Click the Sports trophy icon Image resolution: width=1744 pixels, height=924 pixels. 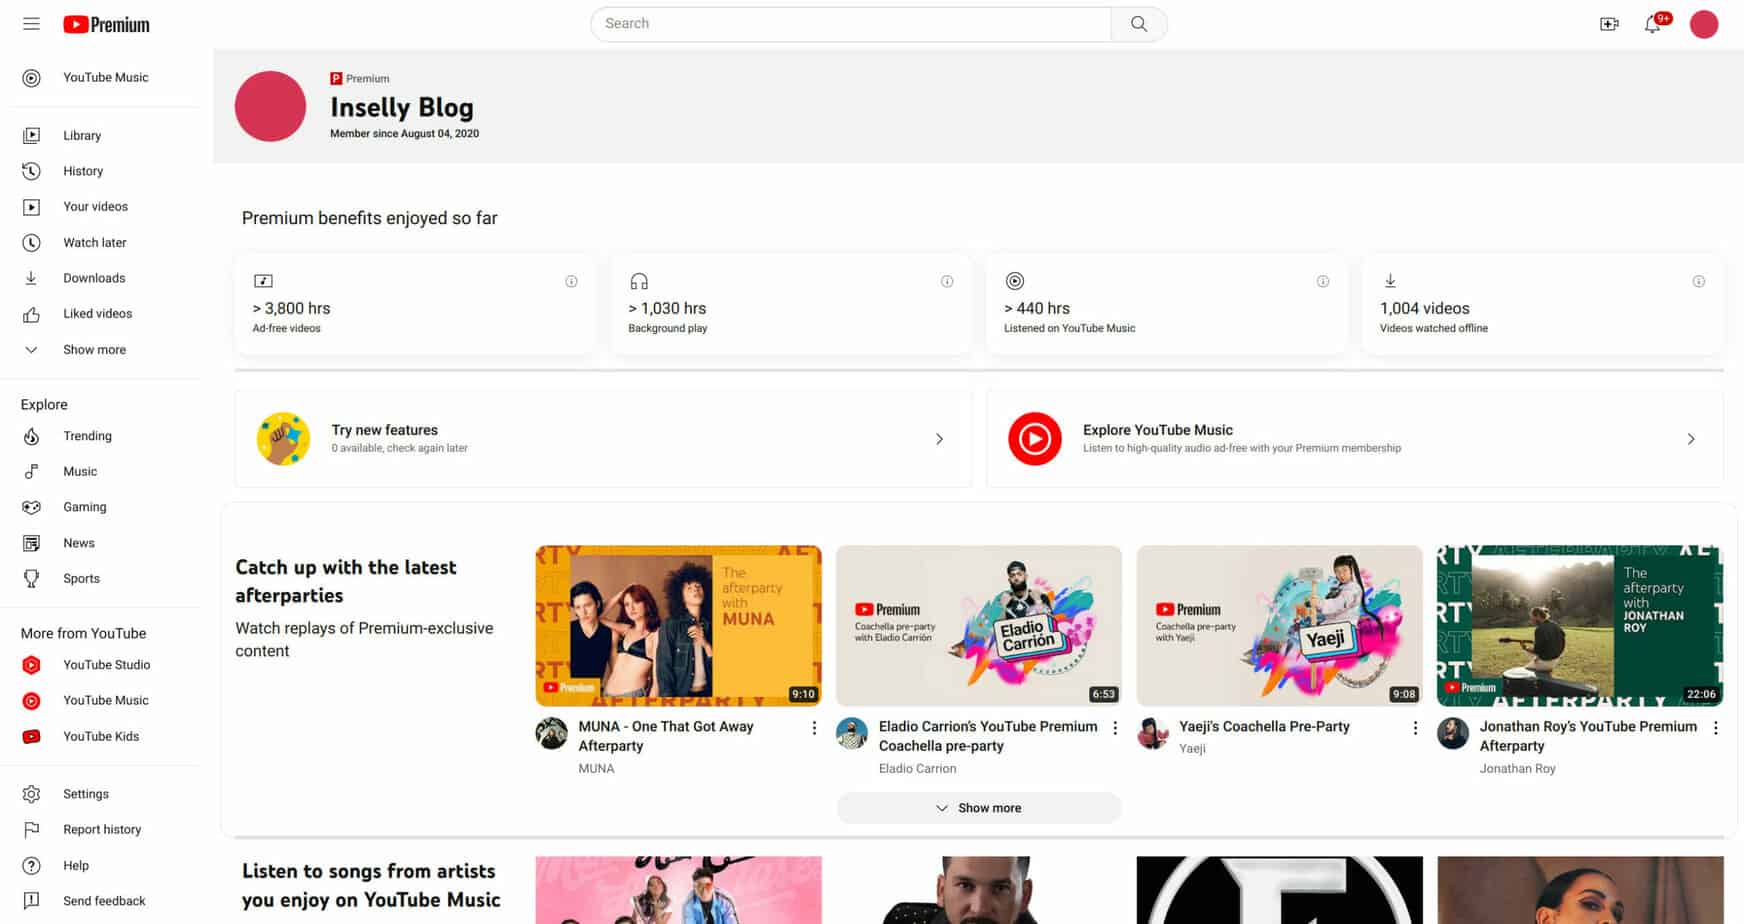32,579
